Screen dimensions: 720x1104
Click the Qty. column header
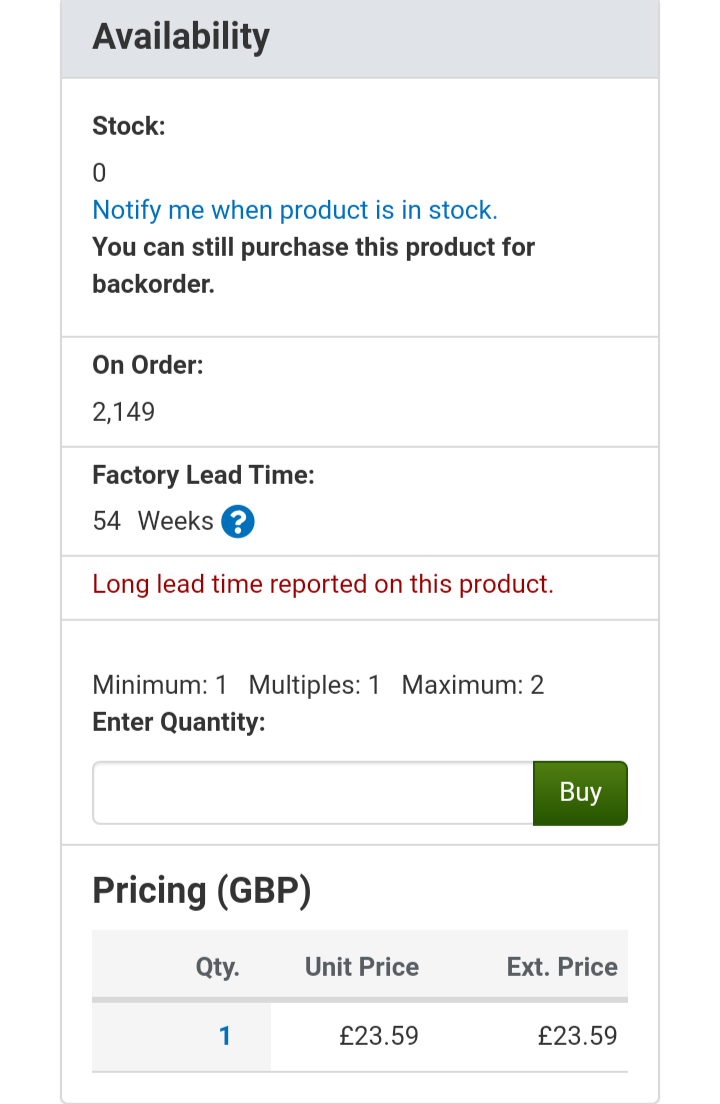point(217,967)
